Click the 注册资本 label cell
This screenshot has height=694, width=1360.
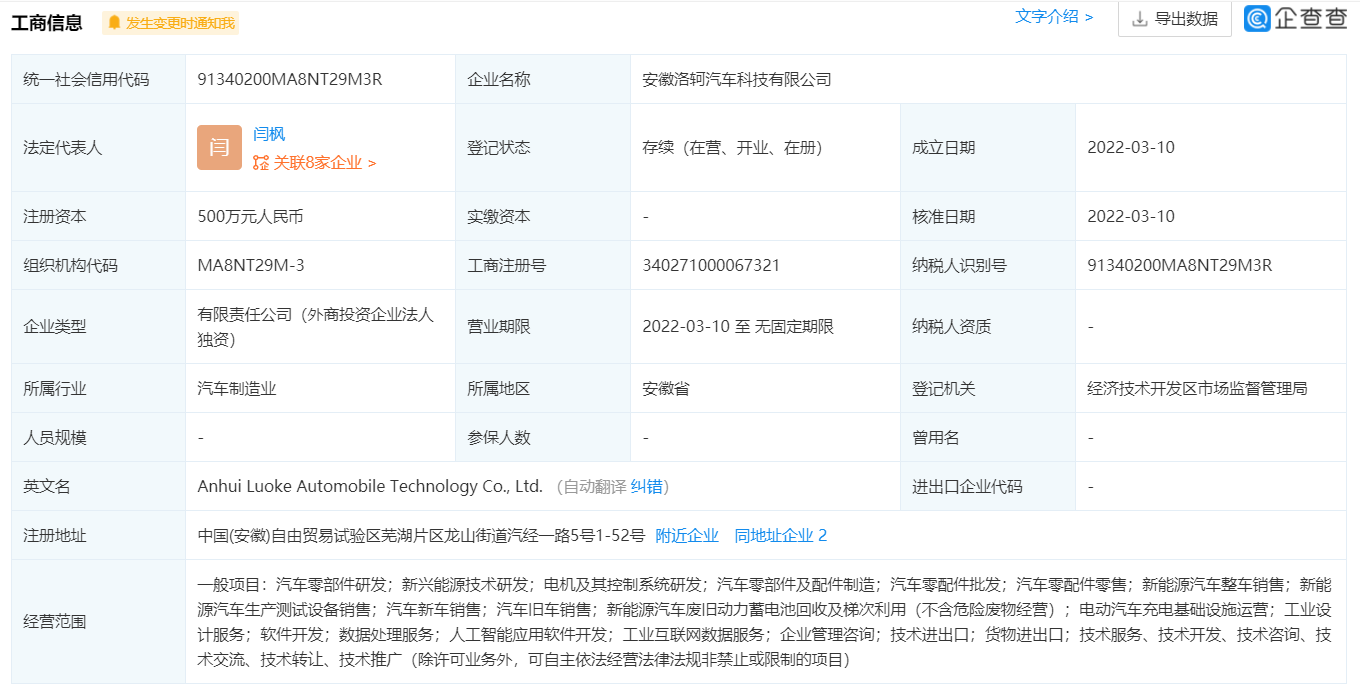[98, 217]
